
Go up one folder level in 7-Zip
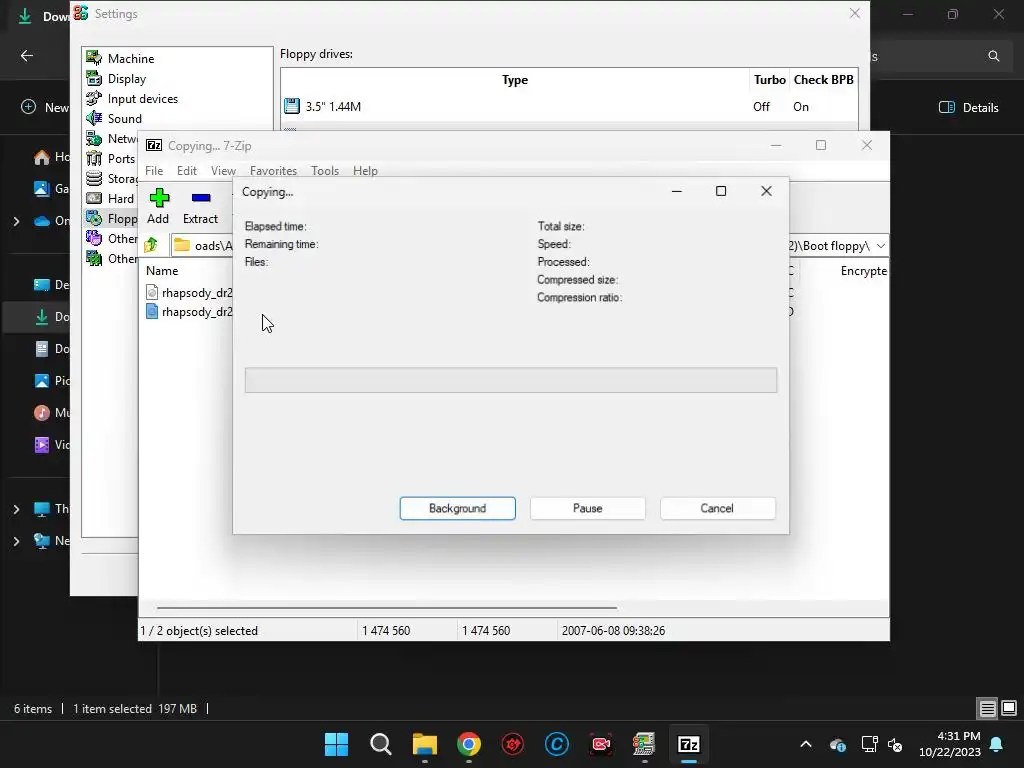coord(152,246)
